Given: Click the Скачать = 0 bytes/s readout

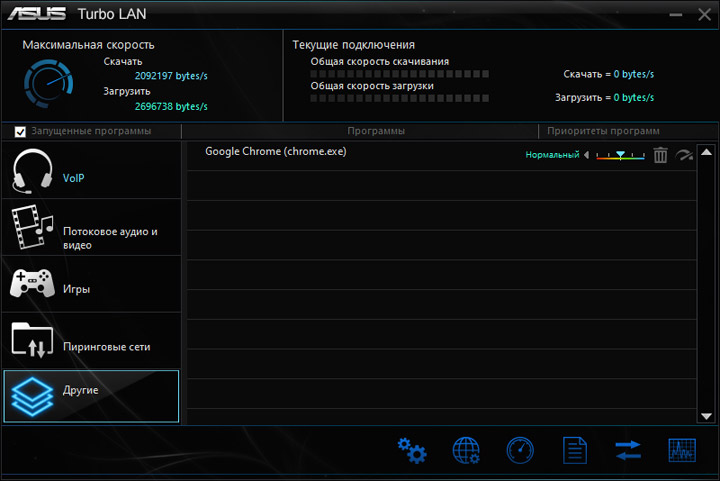Looking at the screenshot, I should 608,74.
